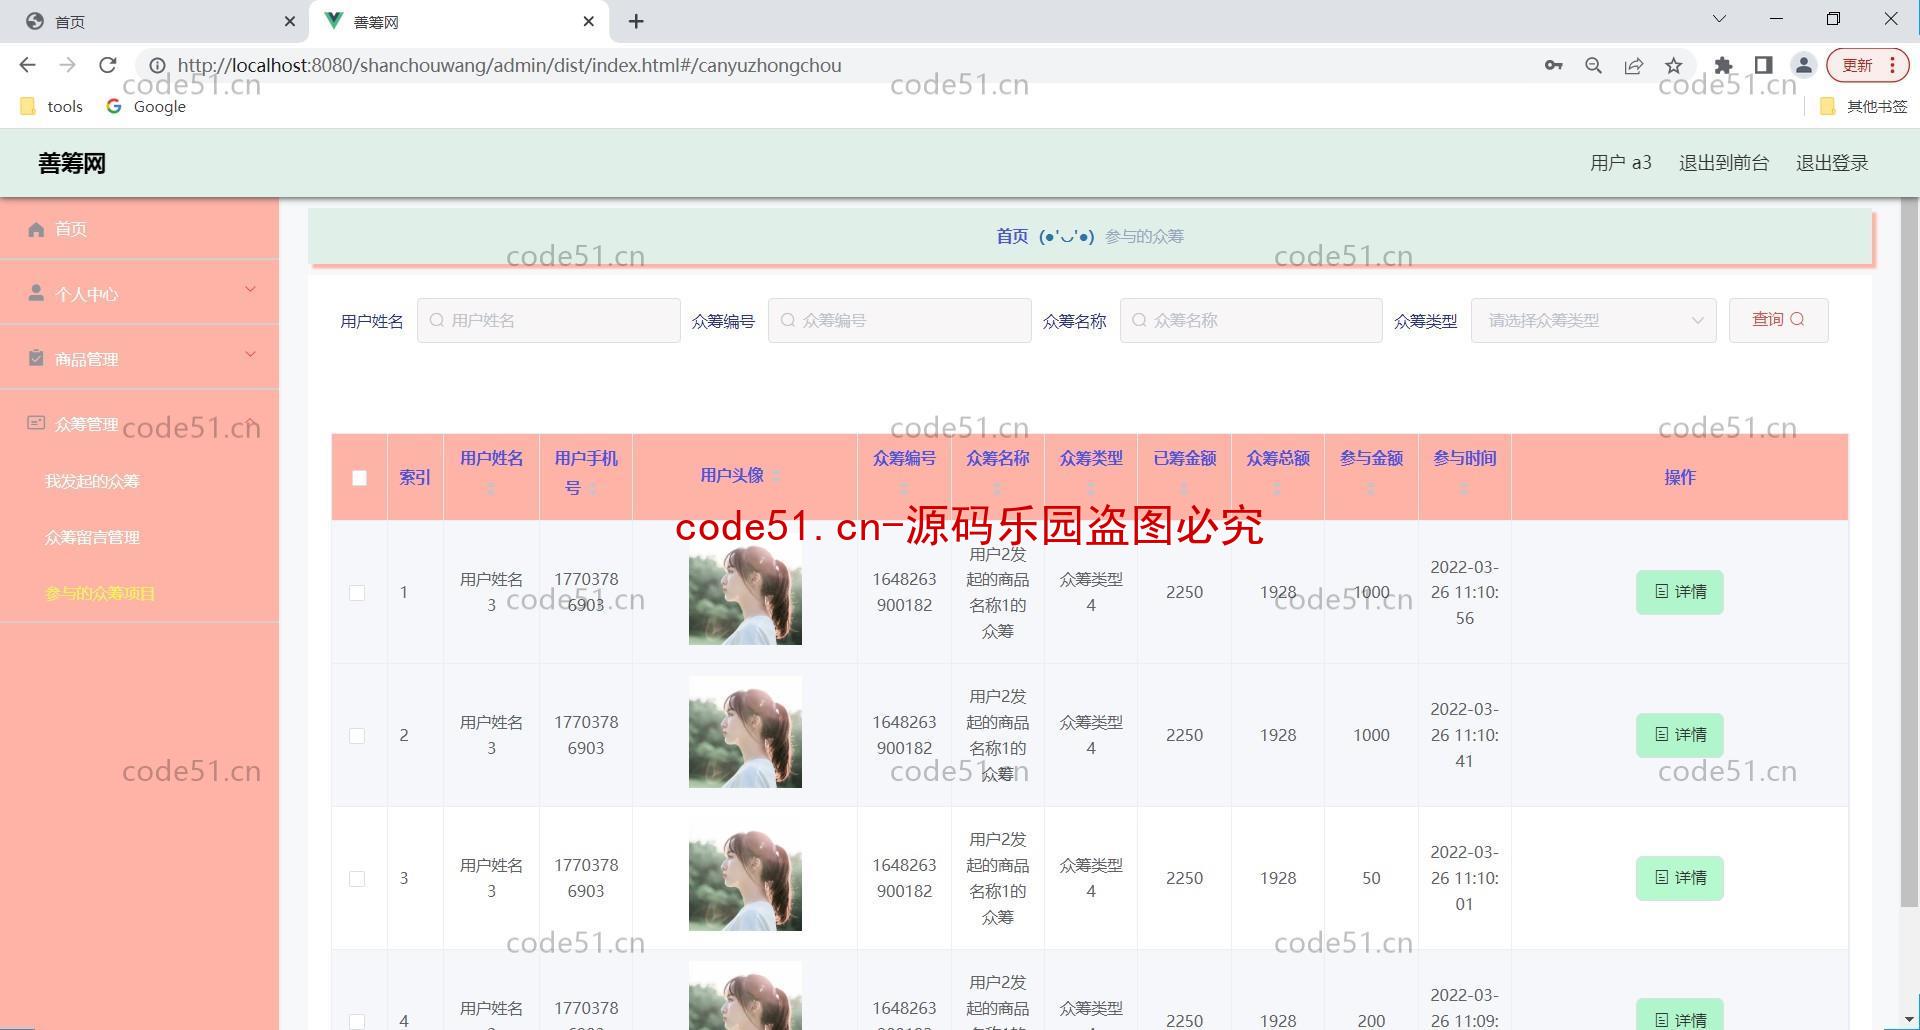Open 其他书签 bookmarks folder
The height and width of the screenshot is (1030, 1920).
[1864, 106]
